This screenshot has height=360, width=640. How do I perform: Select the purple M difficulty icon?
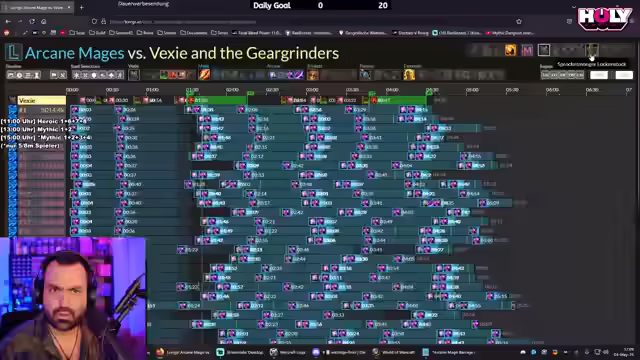[x=527, y=50]
